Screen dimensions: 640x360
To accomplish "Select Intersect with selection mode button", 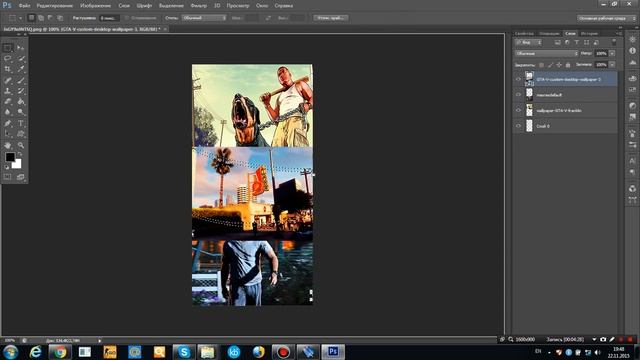I will [60, 18].
